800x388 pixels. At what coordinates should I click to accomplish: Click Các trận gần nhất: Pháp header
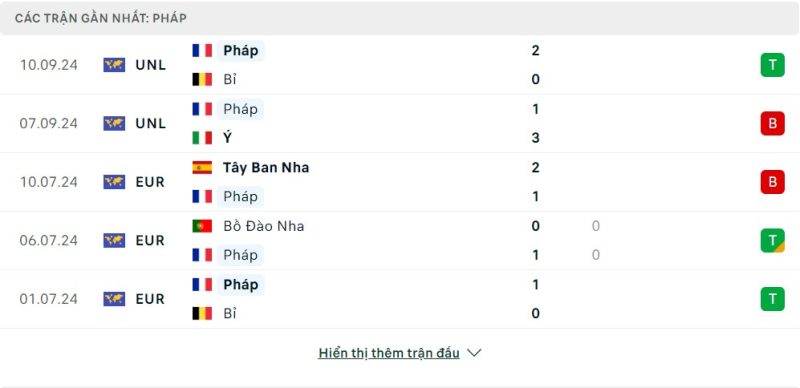(x=101, y=18)
